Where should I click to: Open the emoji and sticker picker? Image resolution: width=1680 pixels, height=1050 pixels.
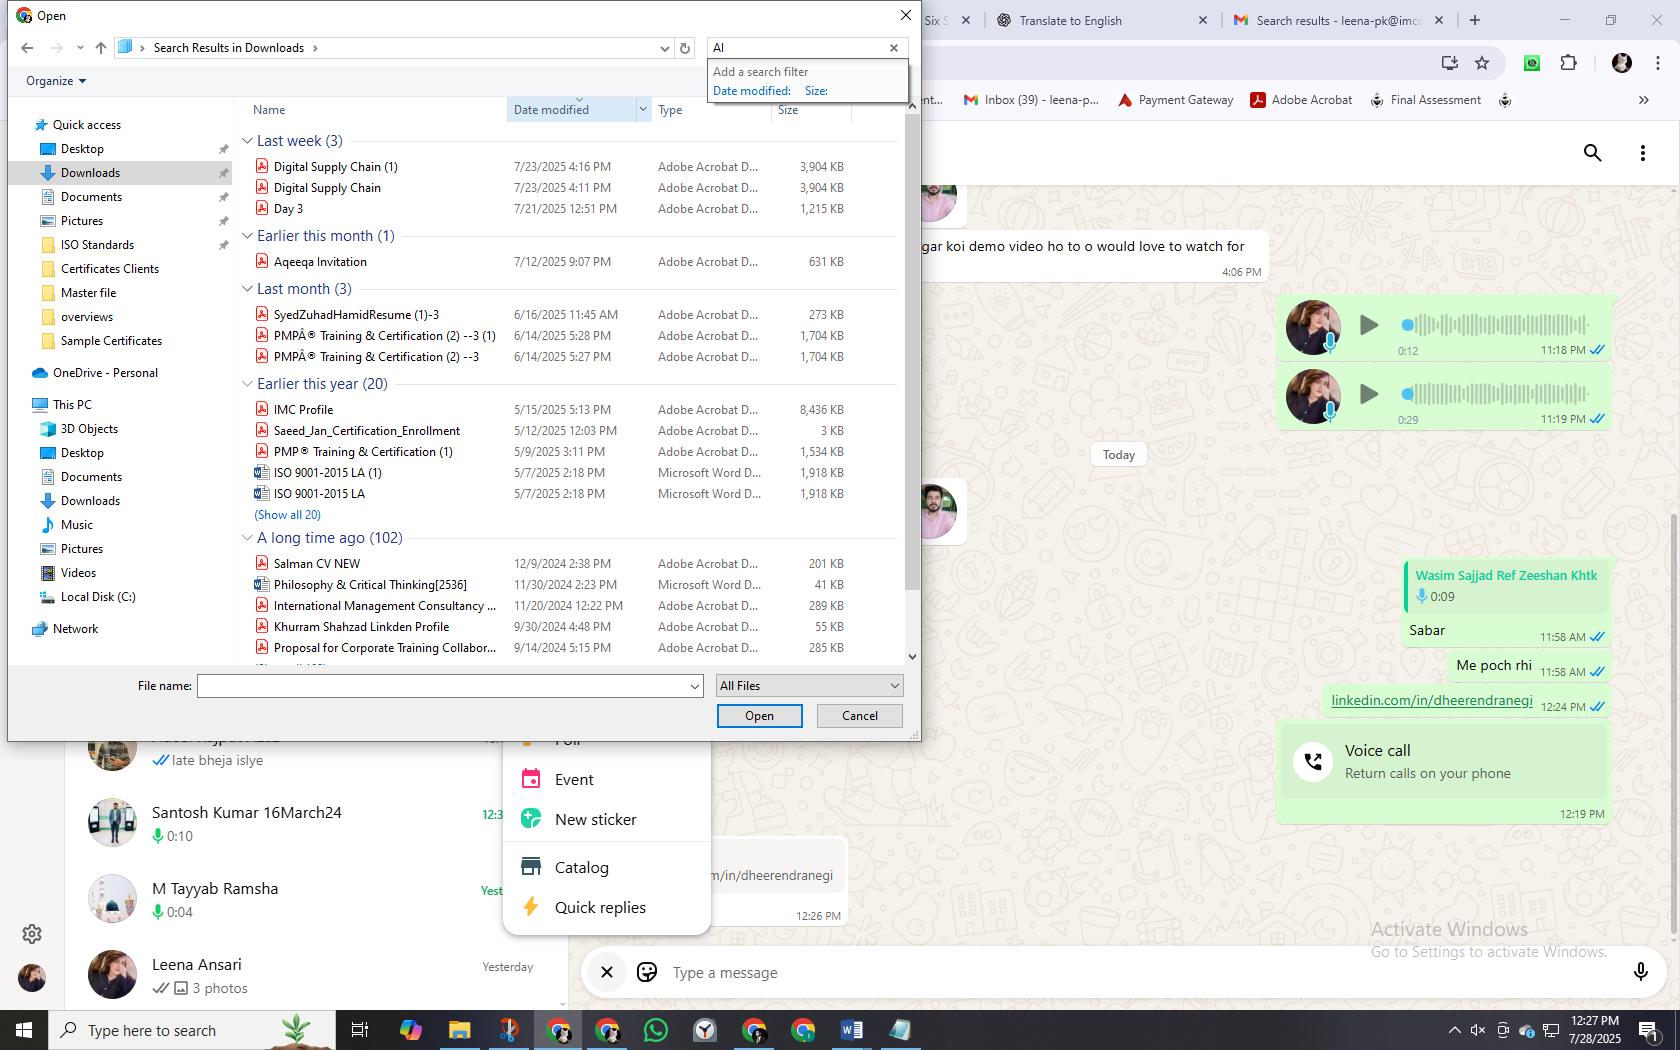pos(647,972)
